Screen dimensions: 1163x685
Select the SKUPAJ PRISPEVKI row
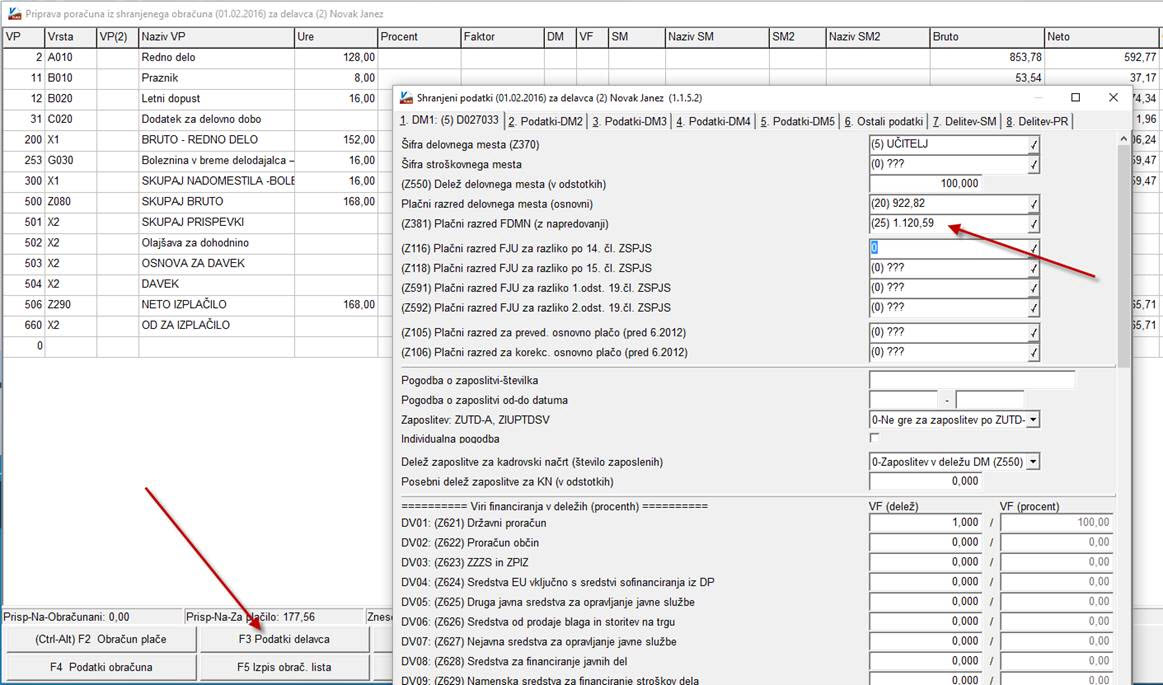pyautogui.click(x=197, y=222)
